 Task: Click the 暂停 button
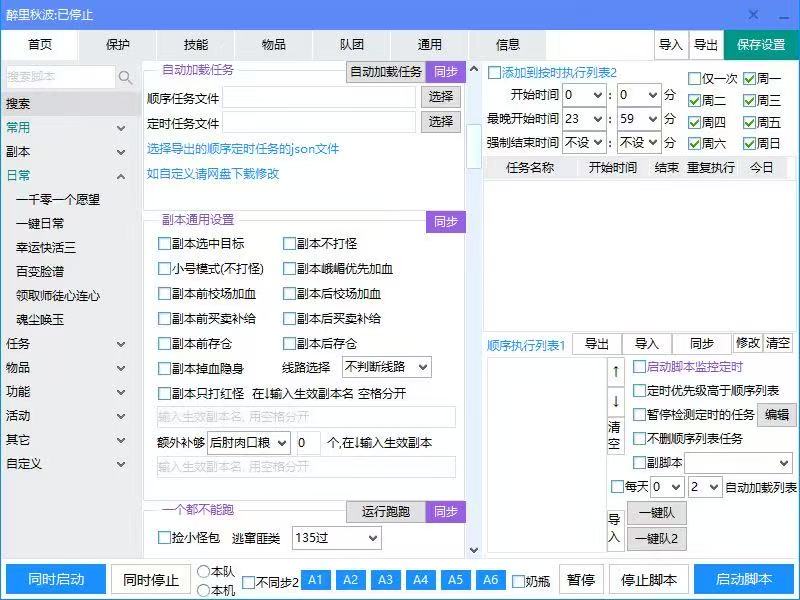tap(581, 580)
